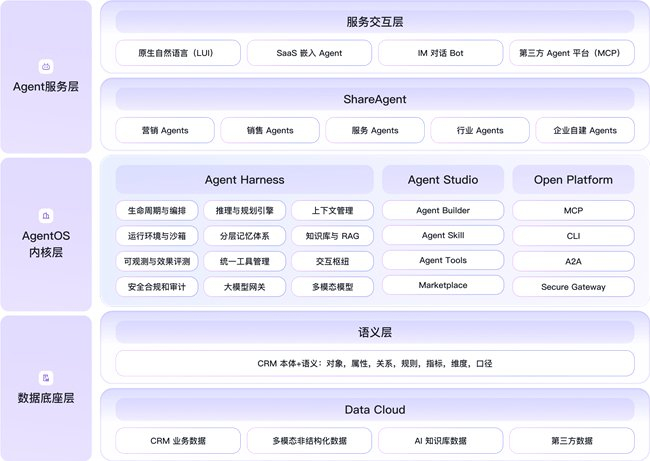650x461 pixels.
Task: Click the CRM 本体+语义 description bar
Action: tap(375, 363)
